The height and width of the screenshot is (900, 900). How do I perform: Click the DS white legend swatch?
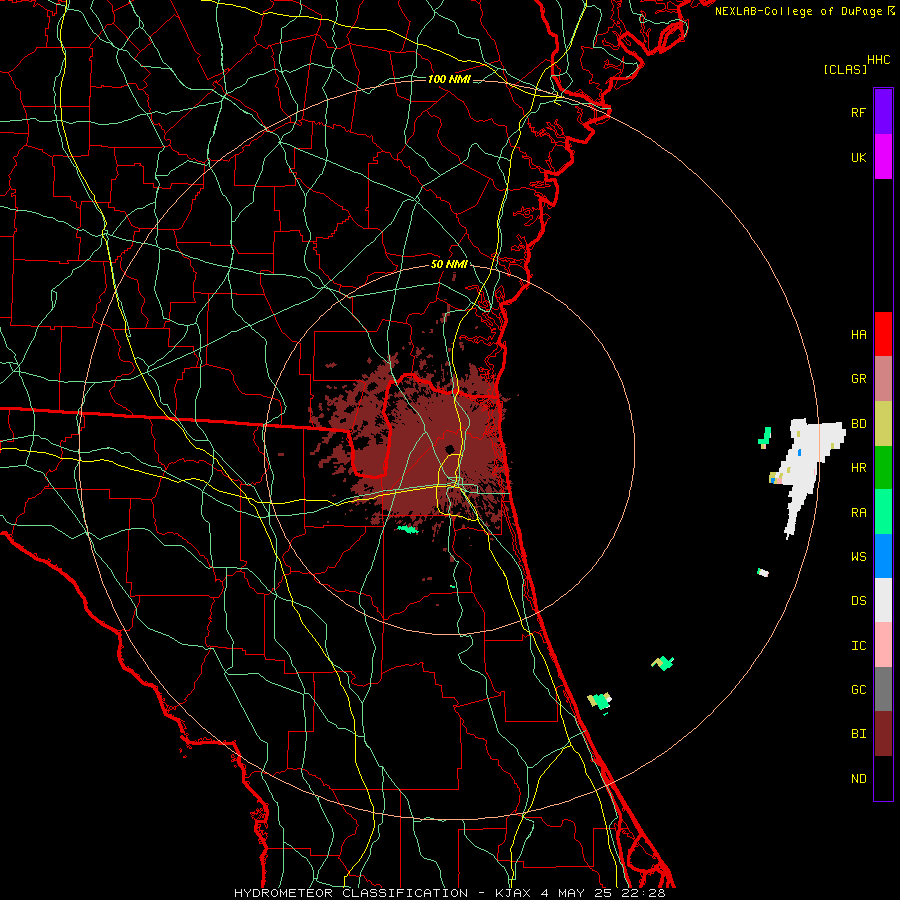[883, 600]
